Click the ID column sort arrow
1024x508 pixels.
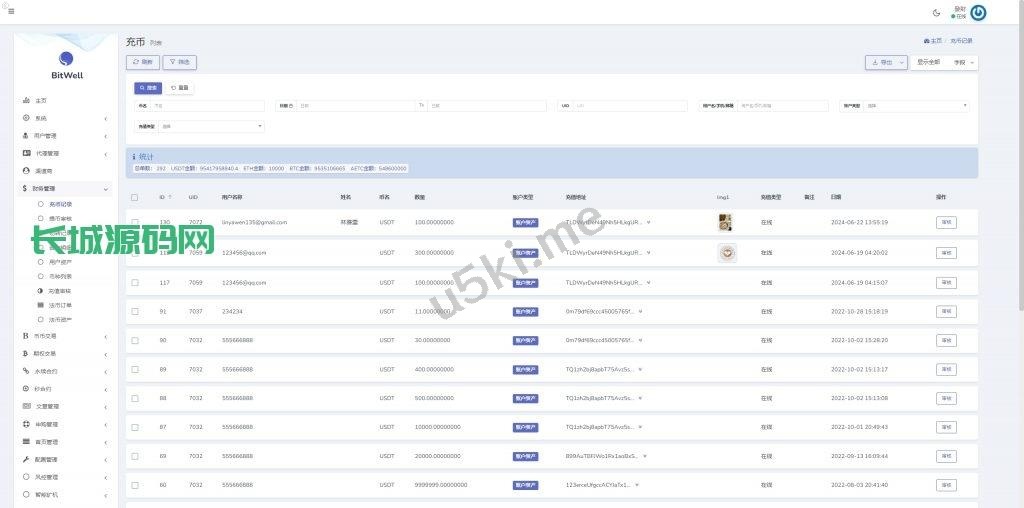[171, 197]
